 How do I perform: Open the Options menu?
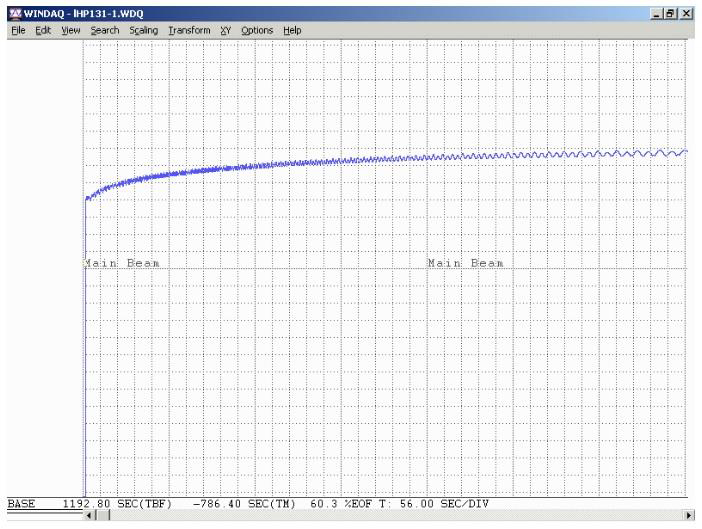(x=257, y=30)
